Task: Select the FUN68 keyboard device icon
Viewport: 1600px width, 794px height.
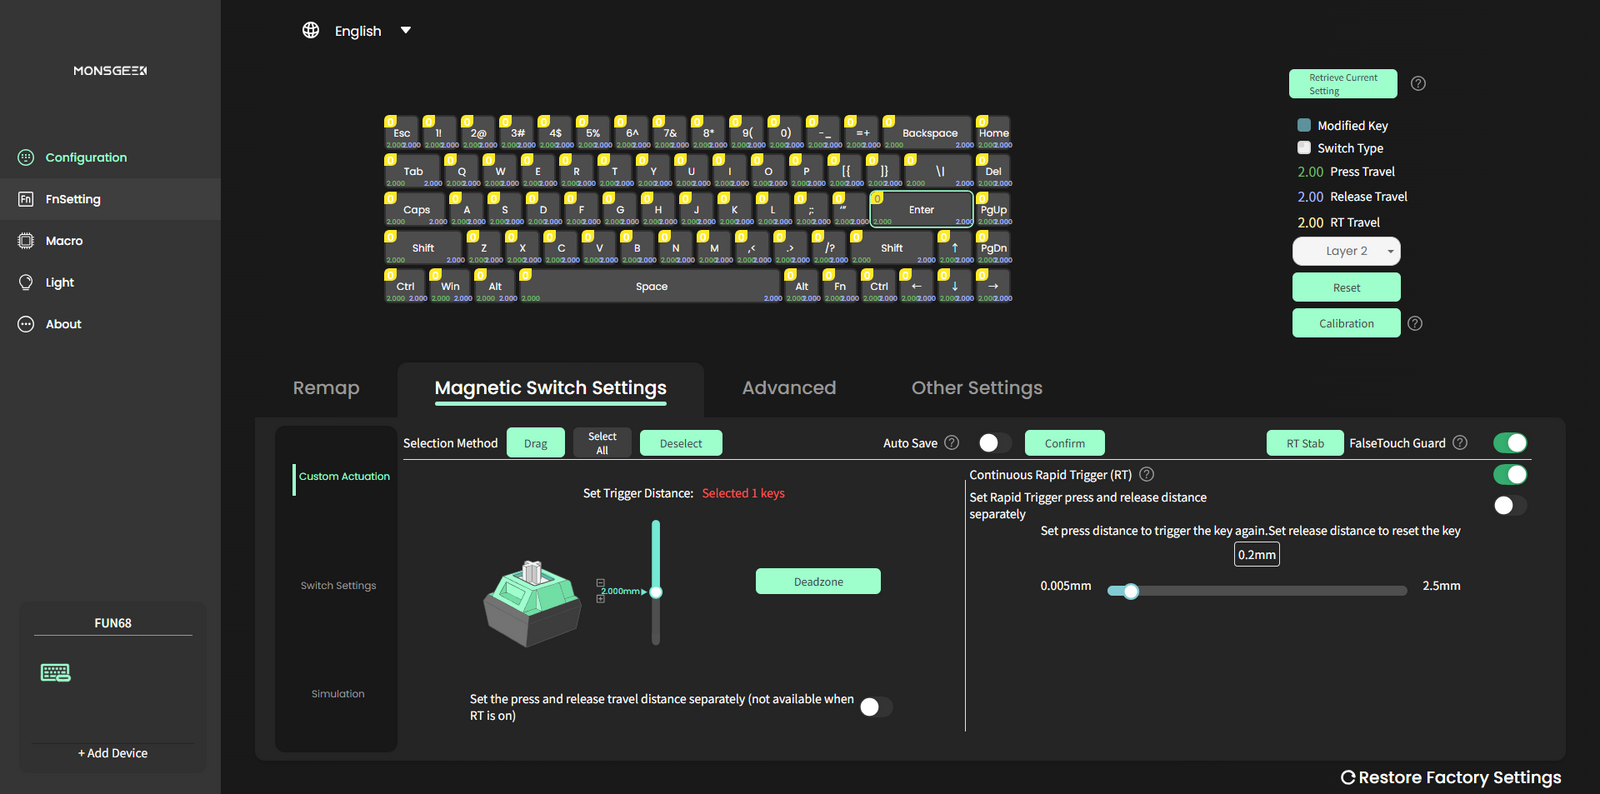Action: pyautogui.click(x=56, y=673)
